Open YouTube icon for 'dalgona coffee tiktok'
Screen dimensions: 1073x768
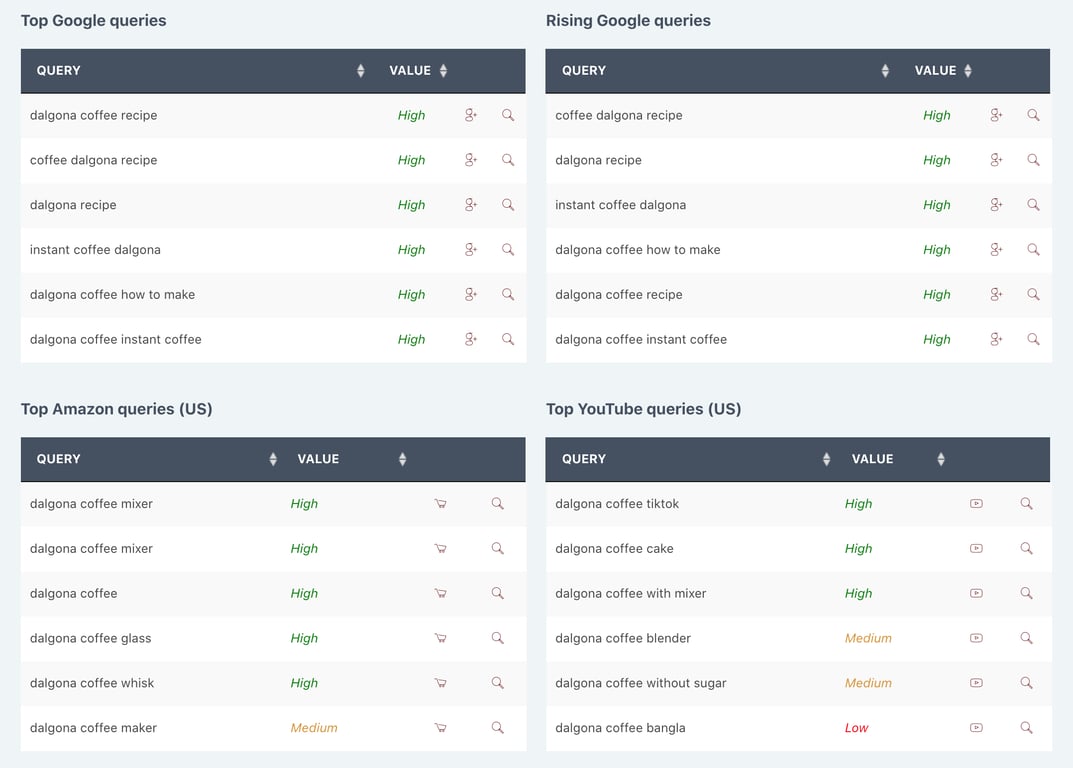(977, 504)
